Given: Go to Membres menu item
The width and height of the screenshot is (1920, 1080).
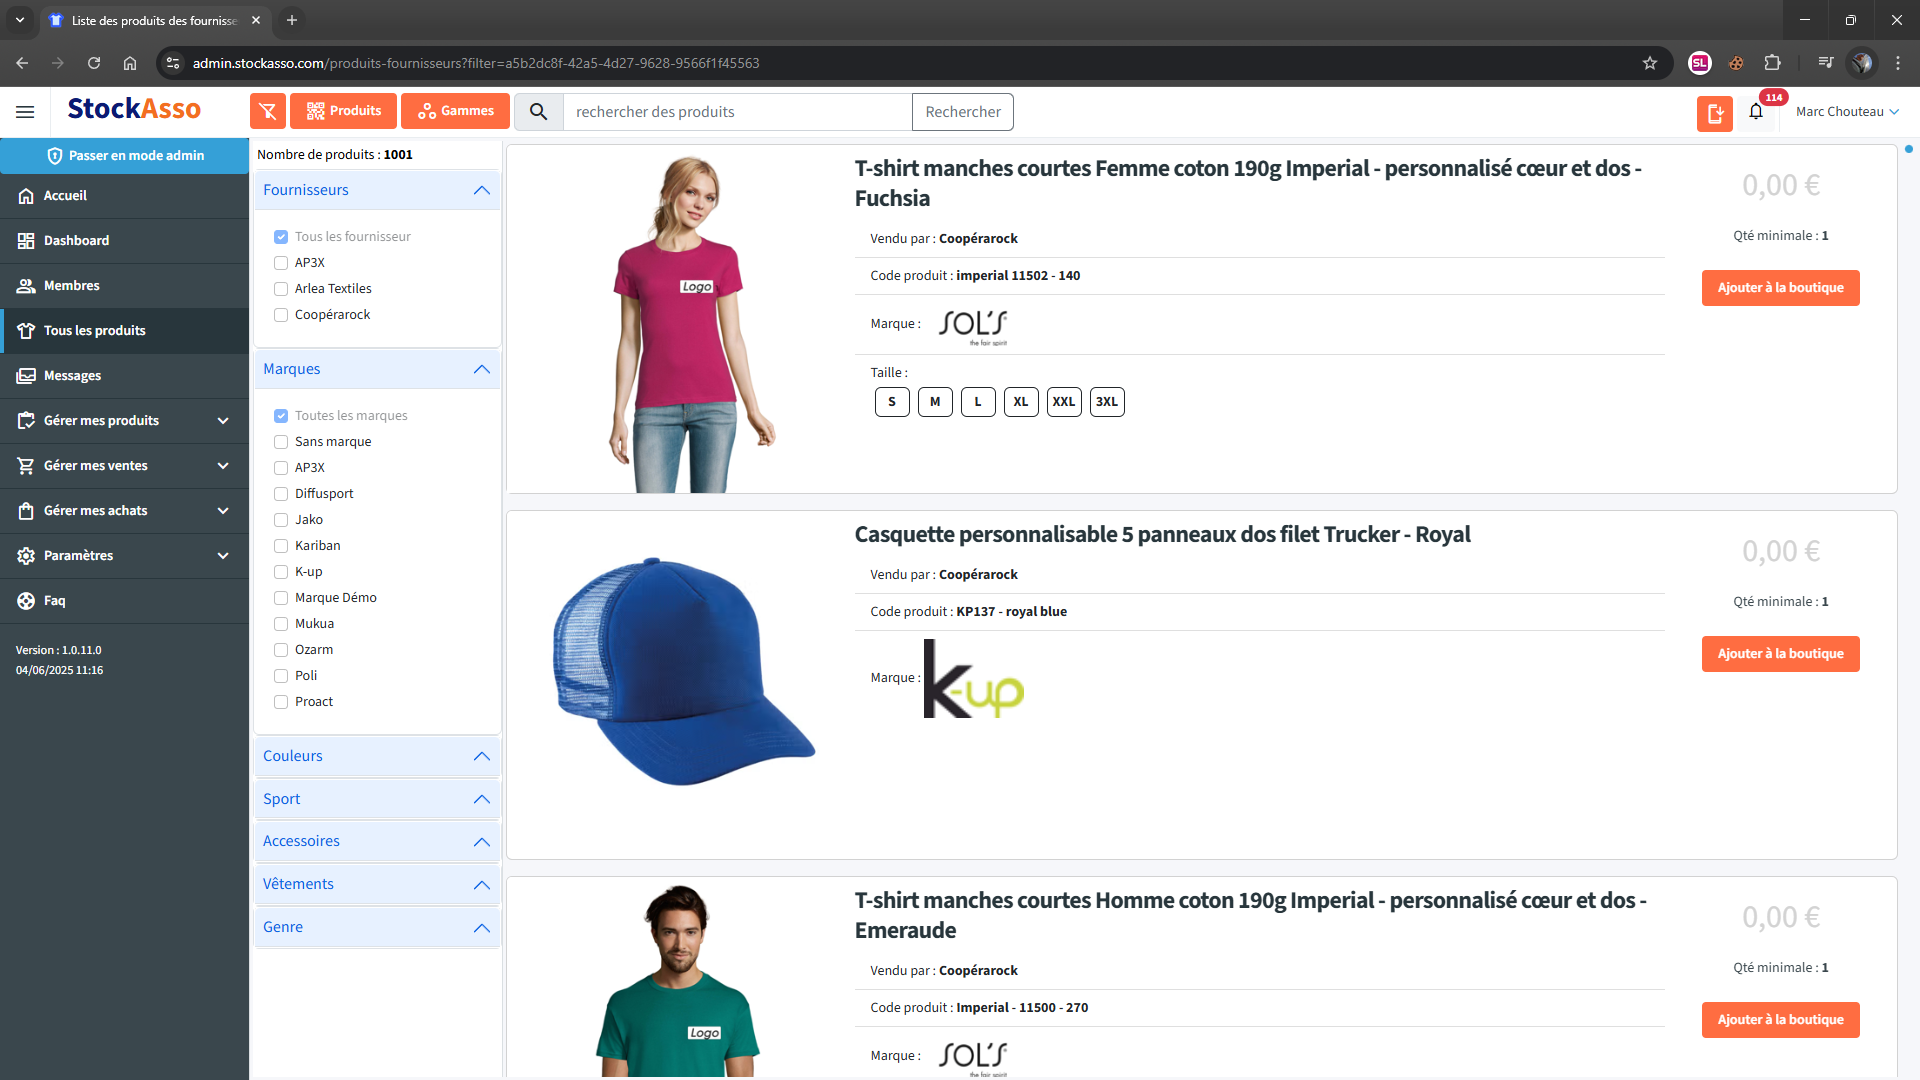Looking at the screenshot, I should coord(71,286).
